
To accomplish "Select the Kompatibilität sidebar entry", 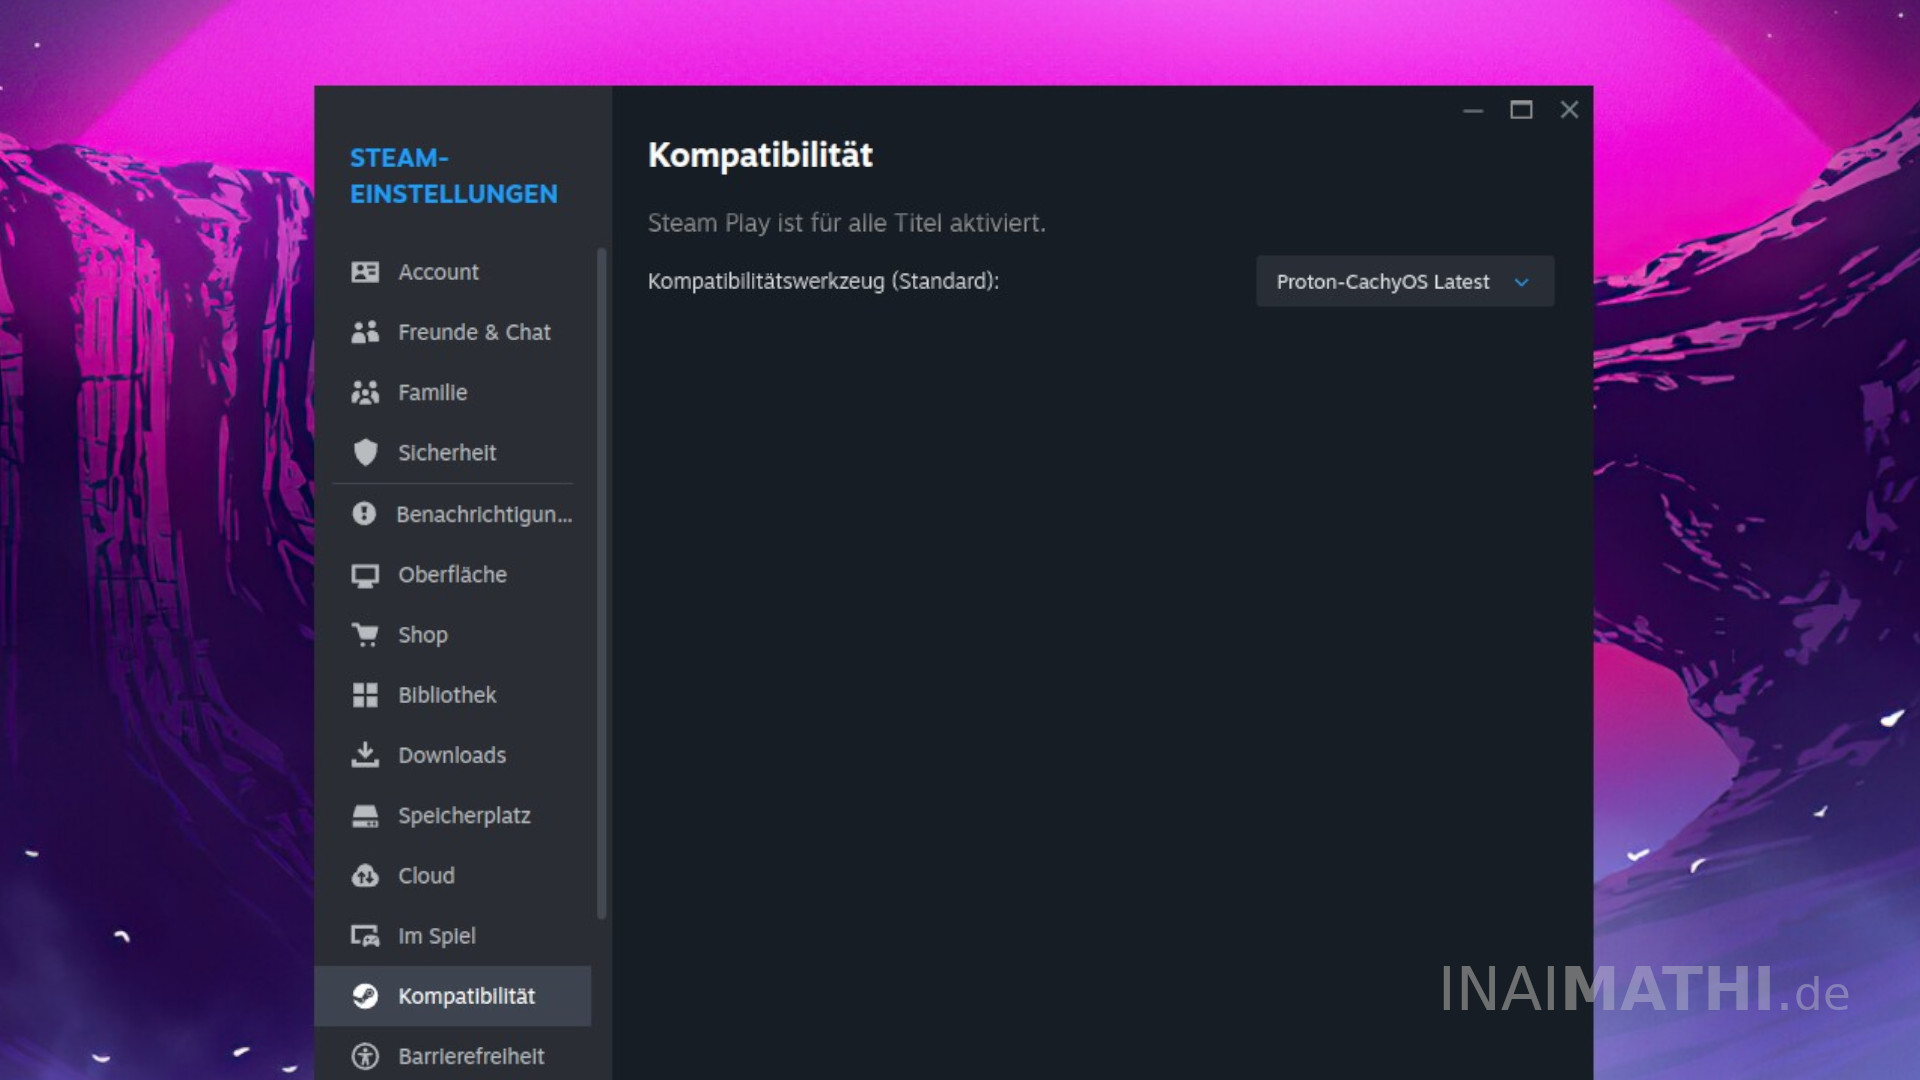I will [x=466, y=996].
